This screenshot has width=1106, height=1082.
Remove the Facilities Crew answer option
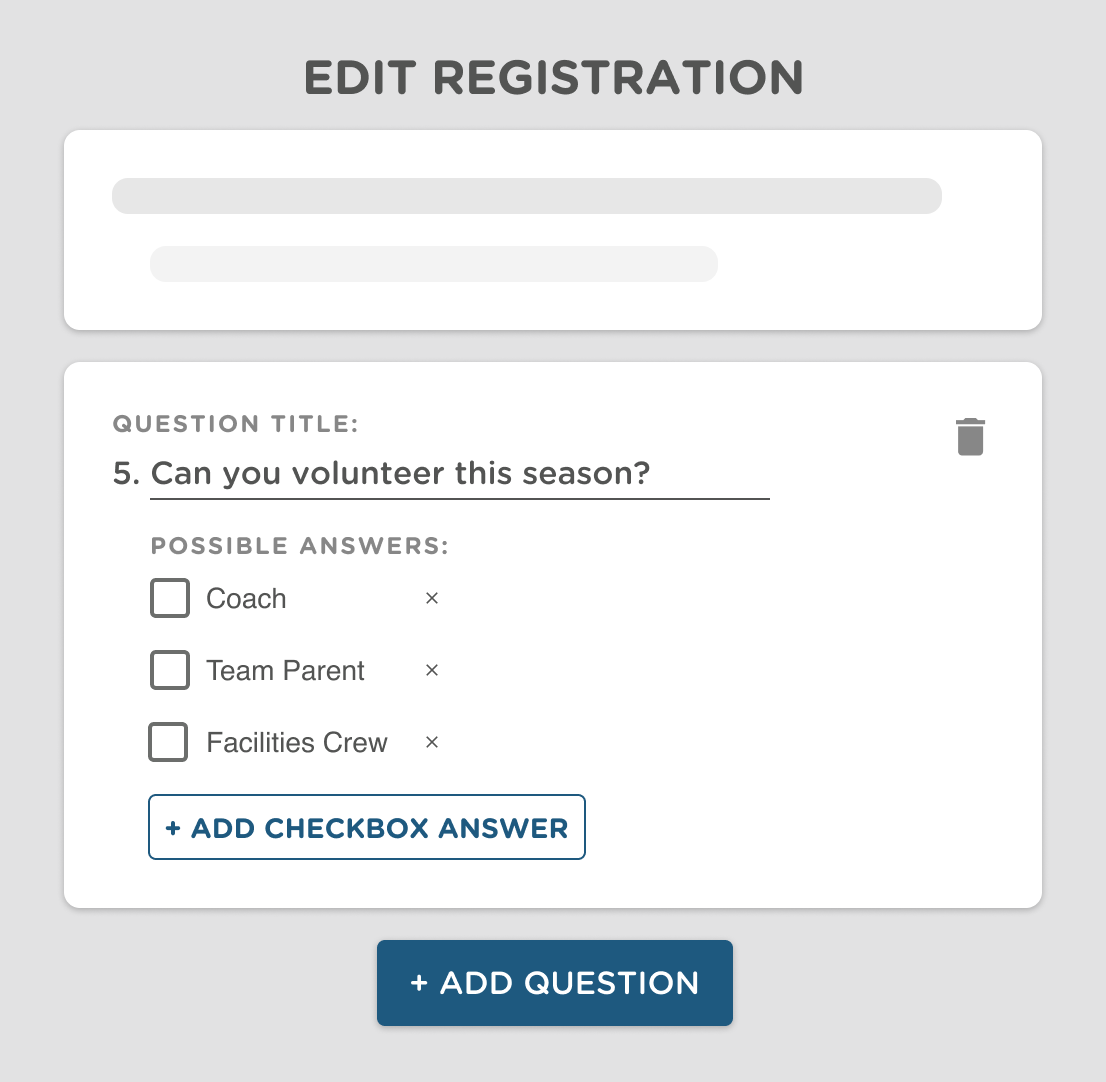[432, 742]
